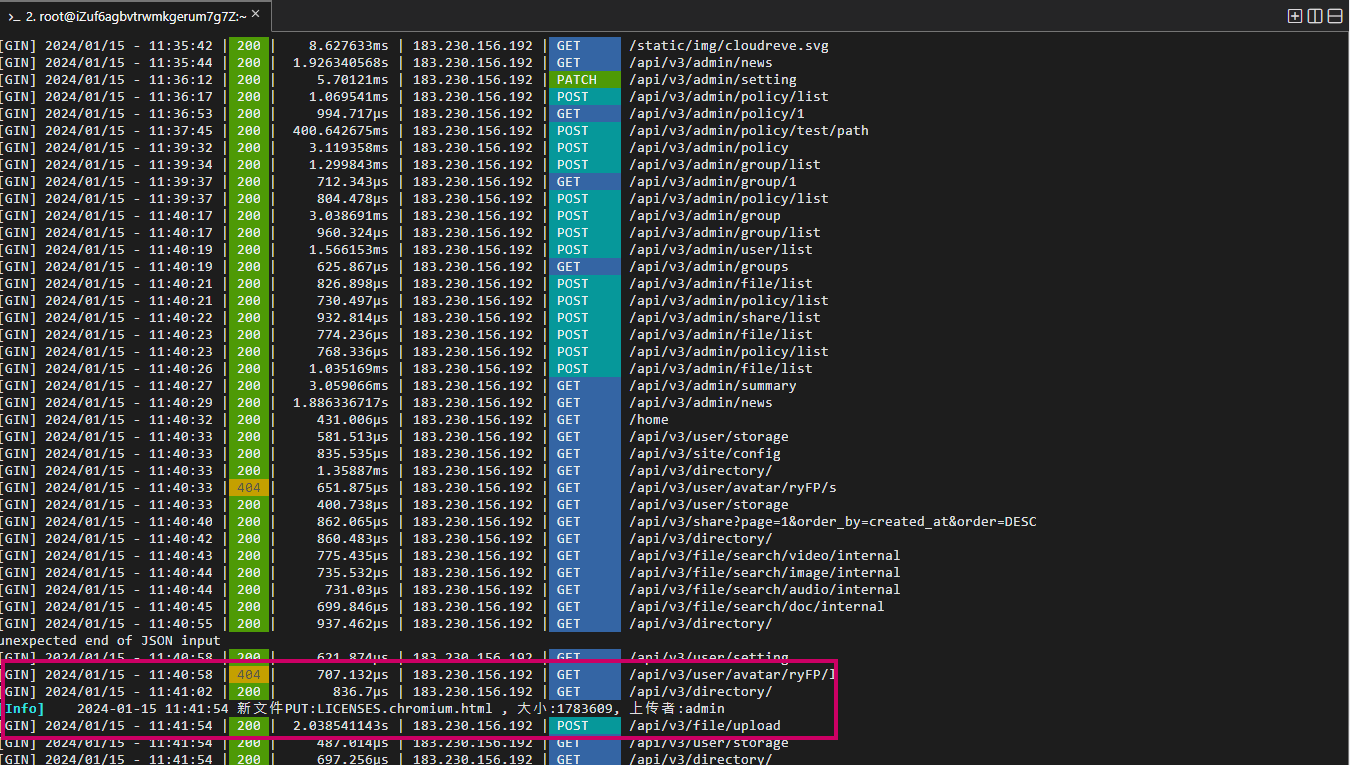Image resolution: width=1350 pixels, height=765 pixels.
Task: Click the 3.119358ms latency value
Action: (x=349, y=148)
